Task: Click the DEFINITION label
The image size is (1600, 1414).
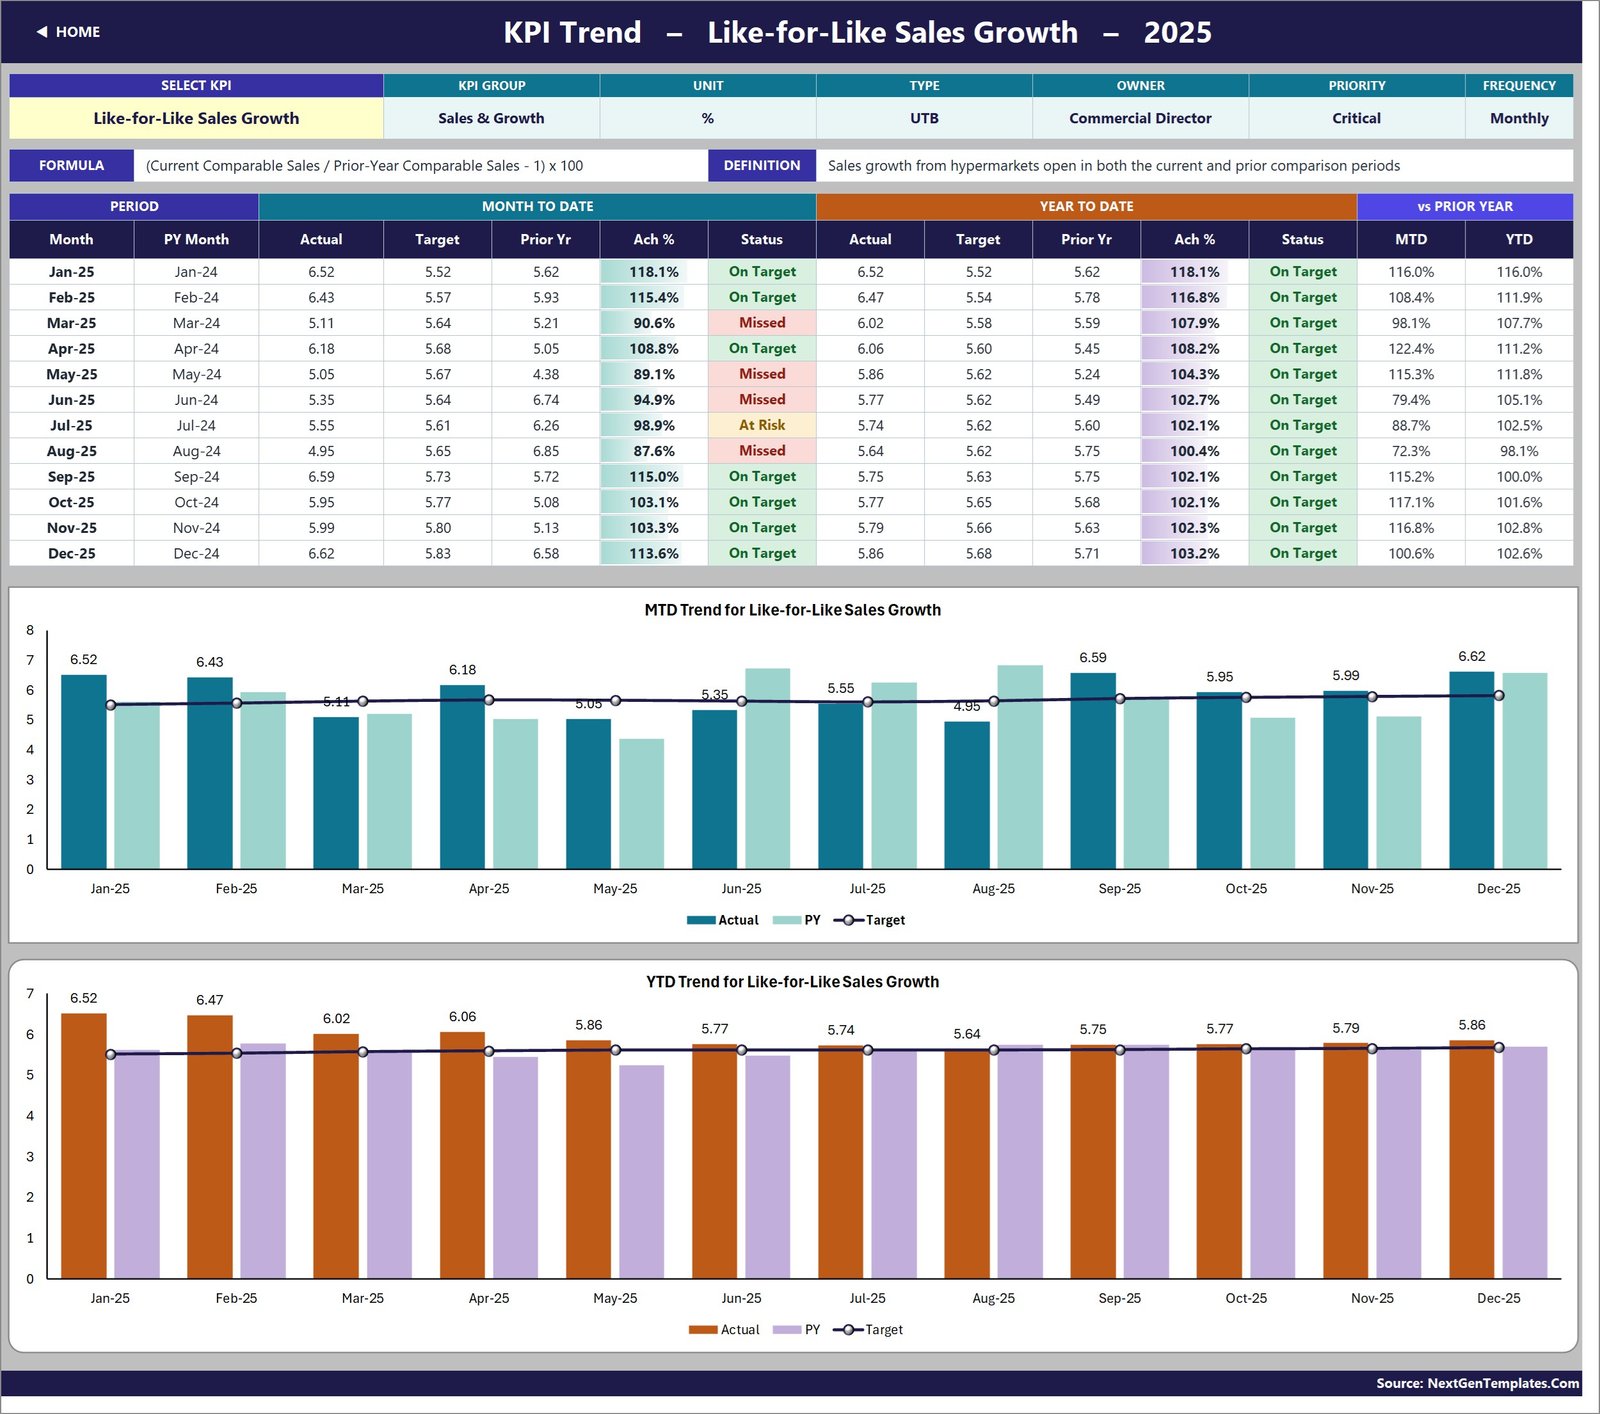Action: pos(762,166)
